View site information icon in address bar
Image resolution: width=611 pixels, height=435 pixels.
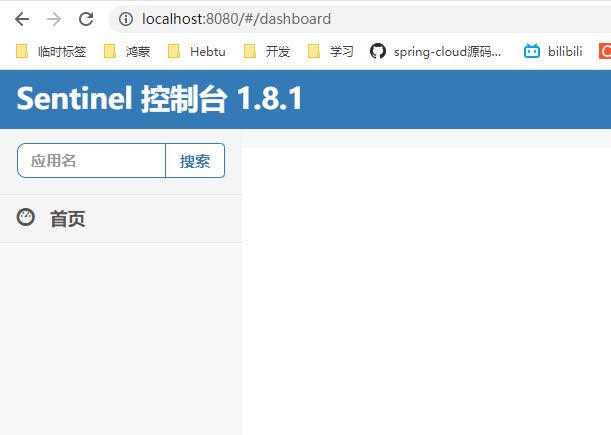(x=126, y=19)
